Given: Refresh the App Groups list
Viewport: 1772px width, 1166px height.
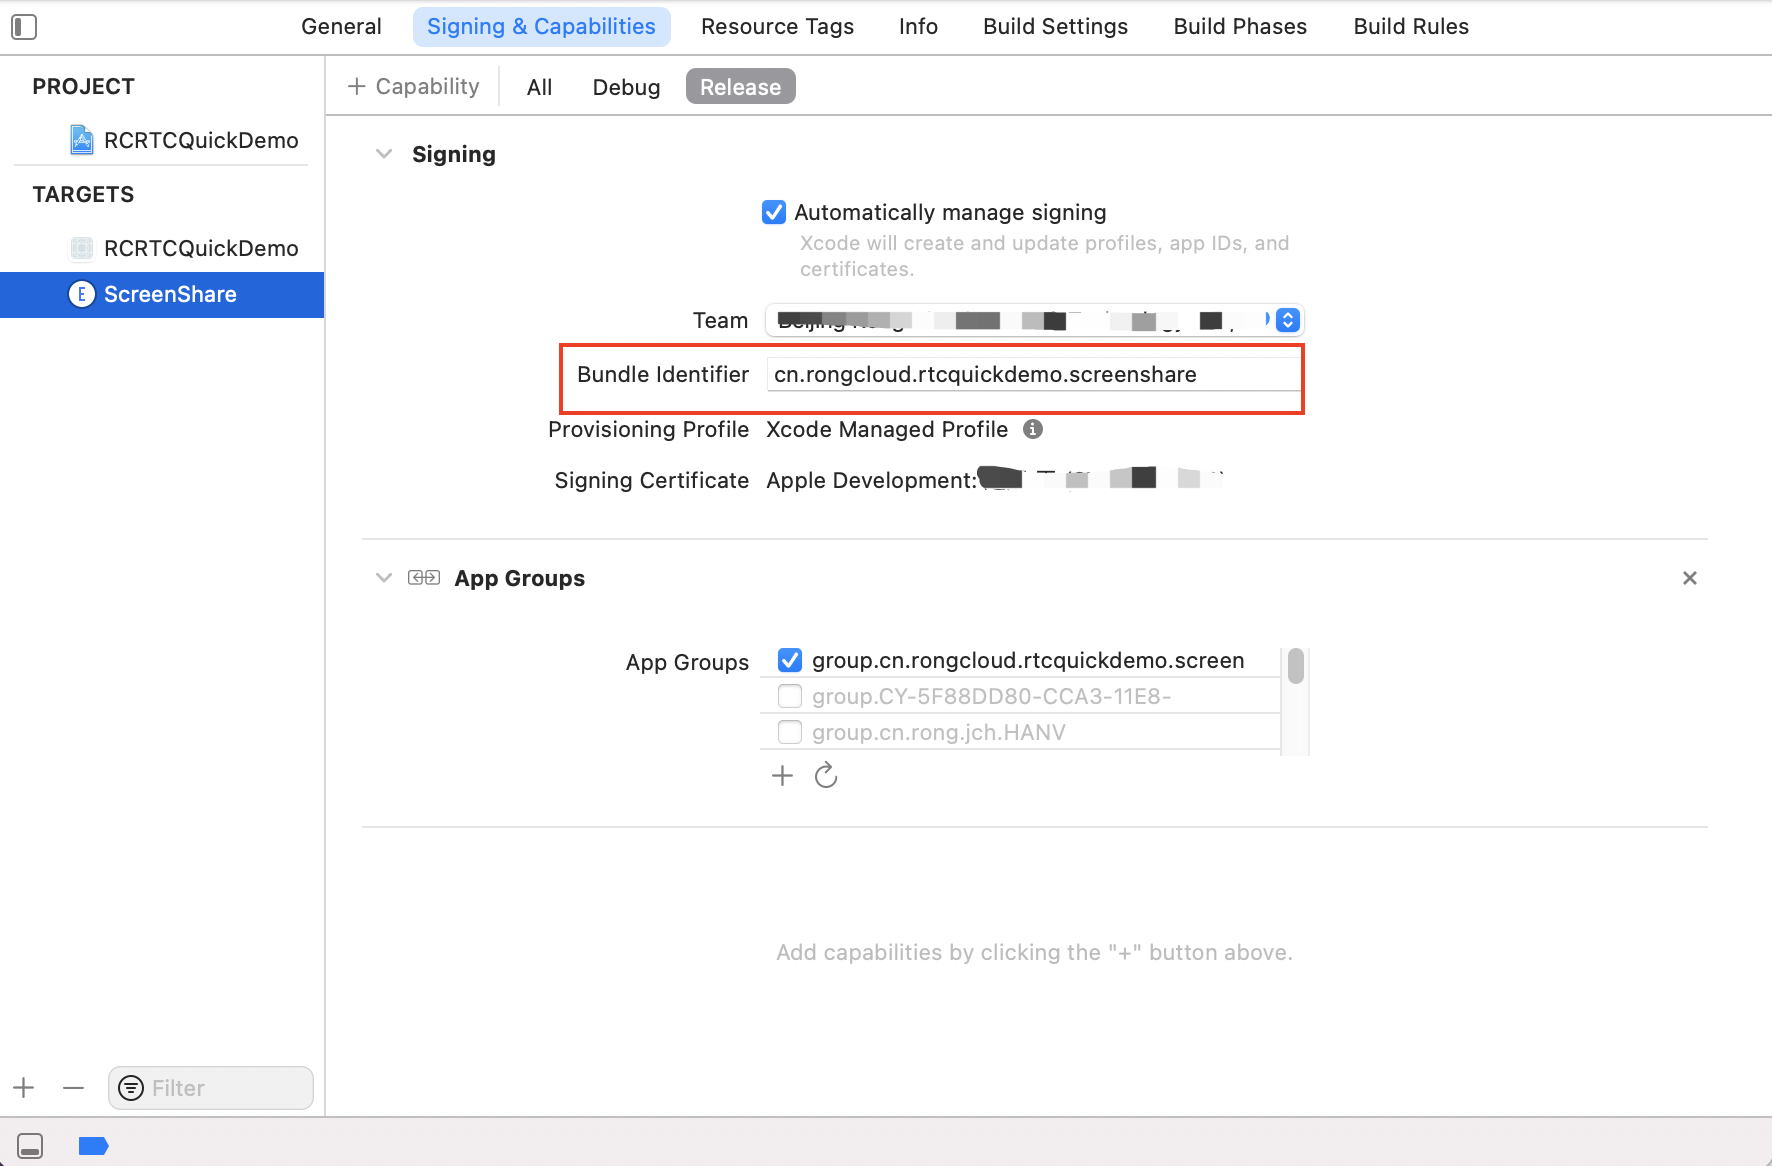Looking at the screenshot, I should coord(826,776).
